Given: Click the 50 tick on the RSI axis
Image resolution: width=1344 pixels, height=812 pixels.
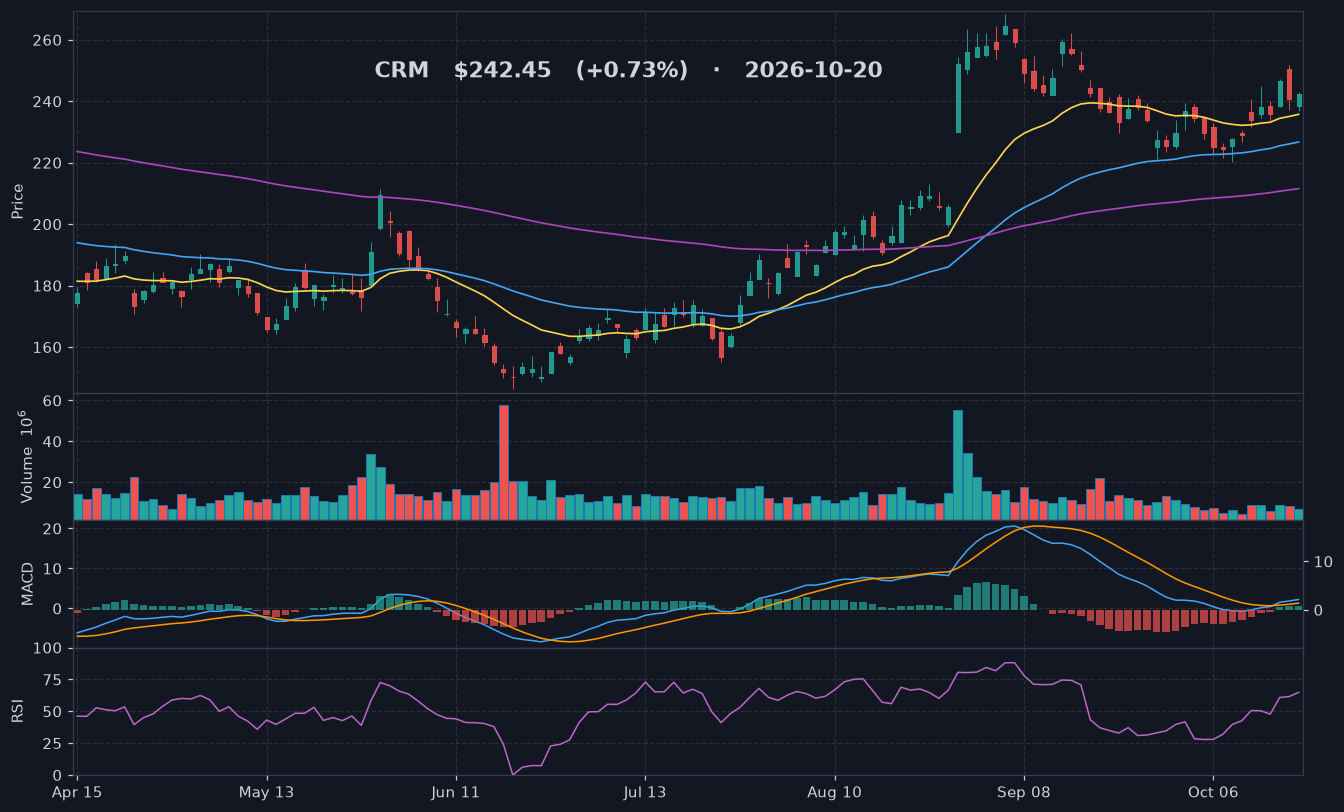Looking at the screenshot, I should click(x=54, y=713).
